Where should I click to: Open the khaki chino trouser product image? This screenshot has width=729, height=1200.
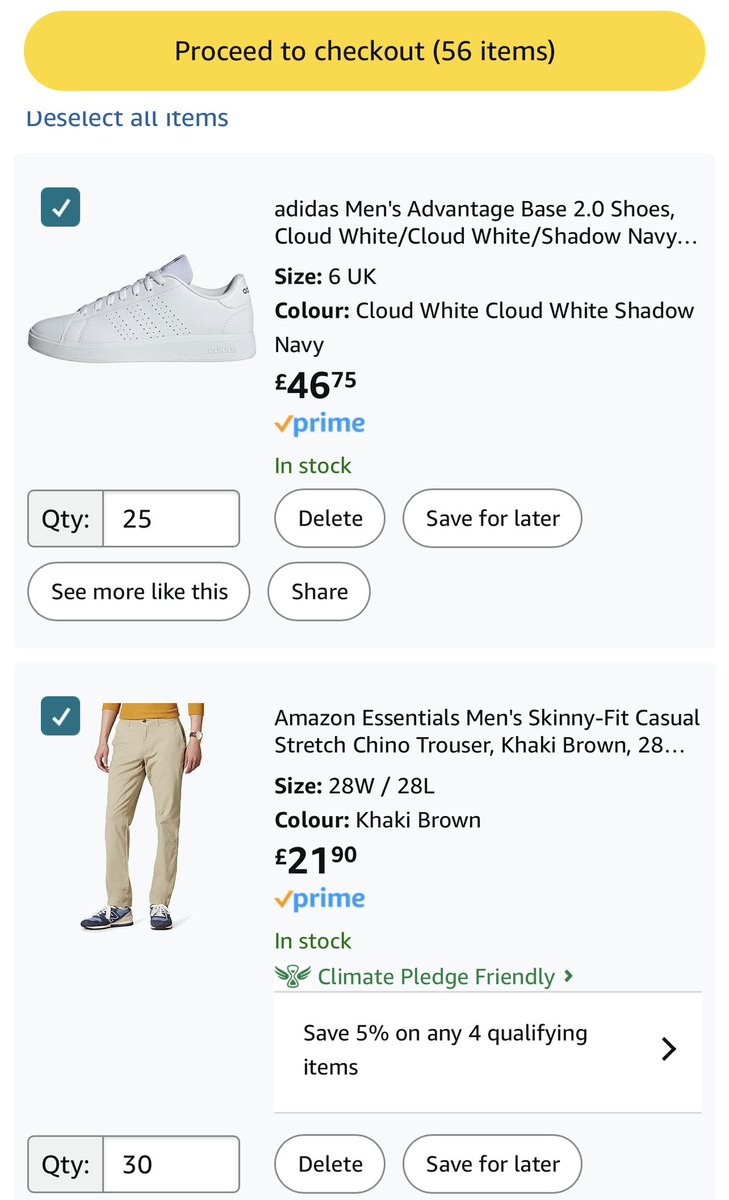tap(141, 816)
